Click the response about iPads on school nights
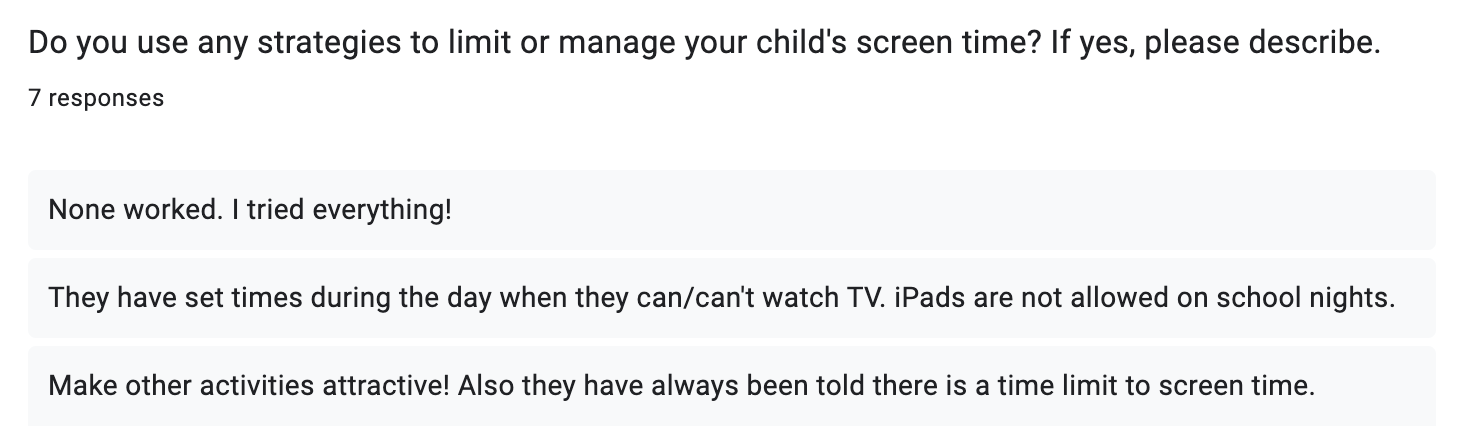This screenshot has height=426, width=1460. [x=731, y=297]
